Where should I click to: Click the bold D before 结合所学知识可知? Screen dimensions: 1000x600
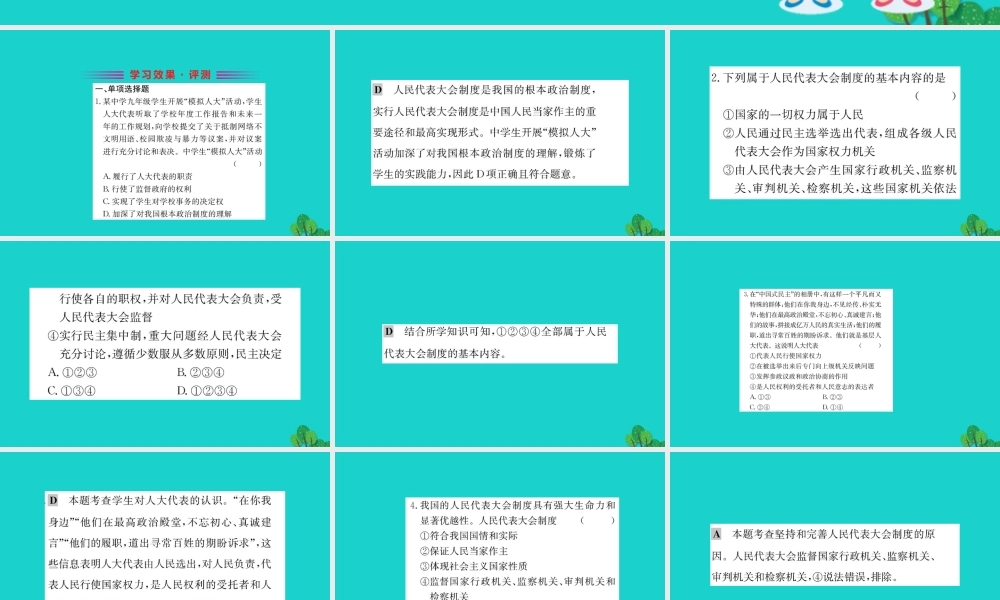tap(388, 332)
